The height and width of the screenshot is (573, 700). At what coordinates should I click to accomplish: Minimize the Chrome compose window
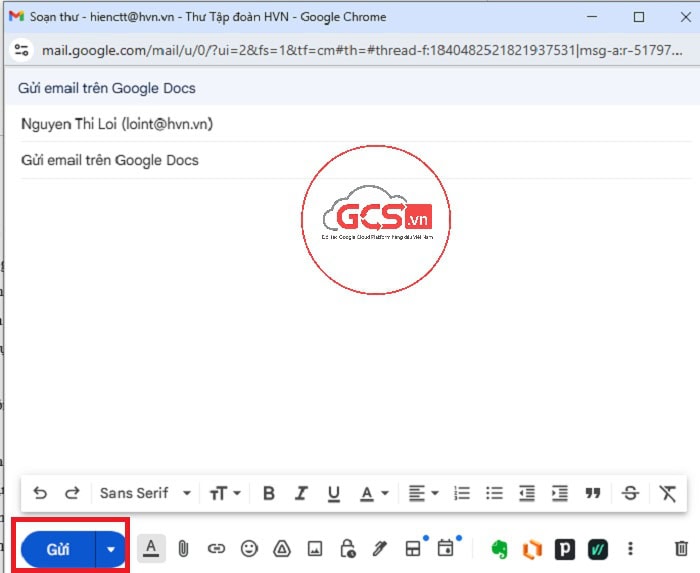click(x=592, y=17)
